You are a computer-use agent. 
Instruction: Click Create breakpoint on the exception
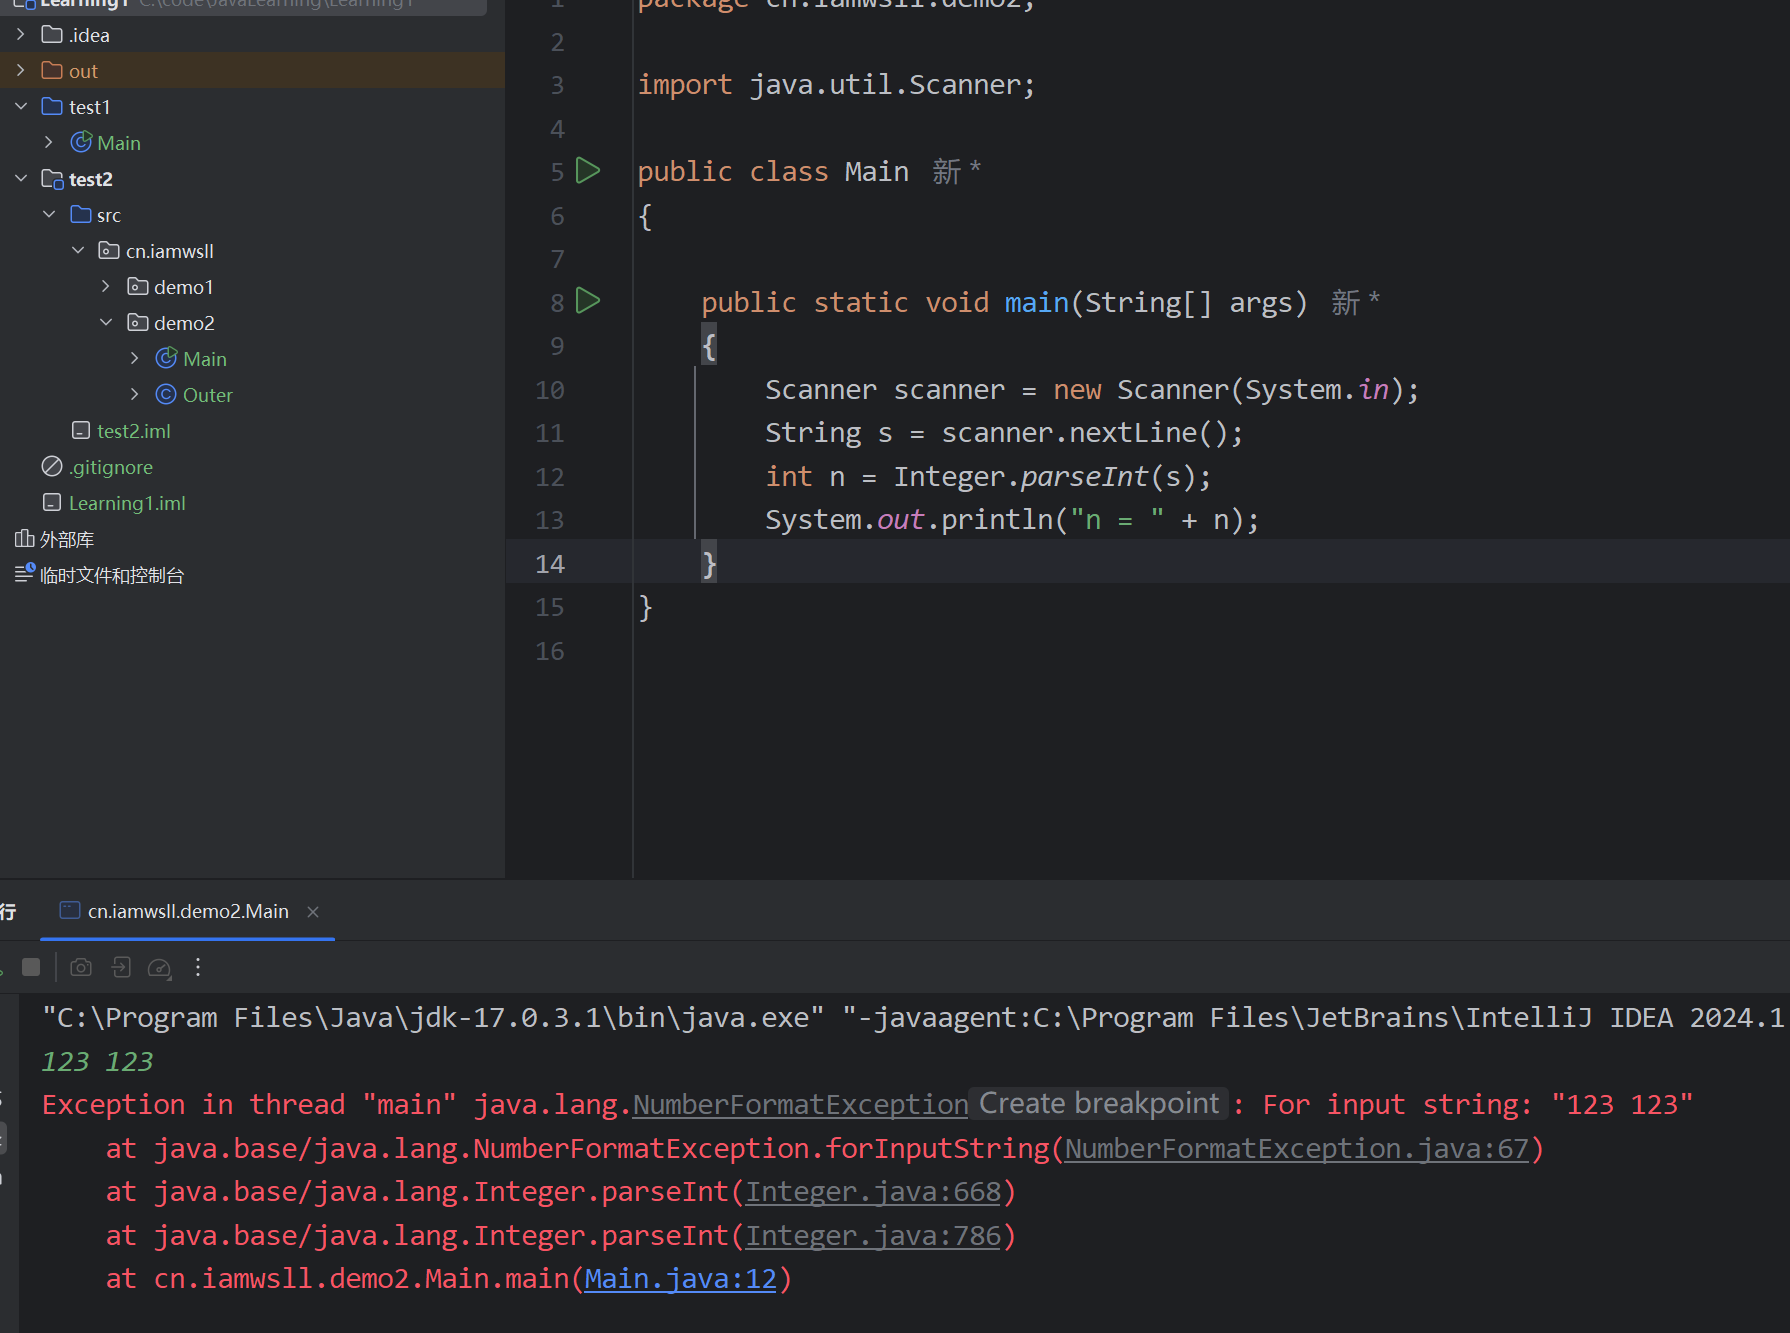click(1098, 1104)
